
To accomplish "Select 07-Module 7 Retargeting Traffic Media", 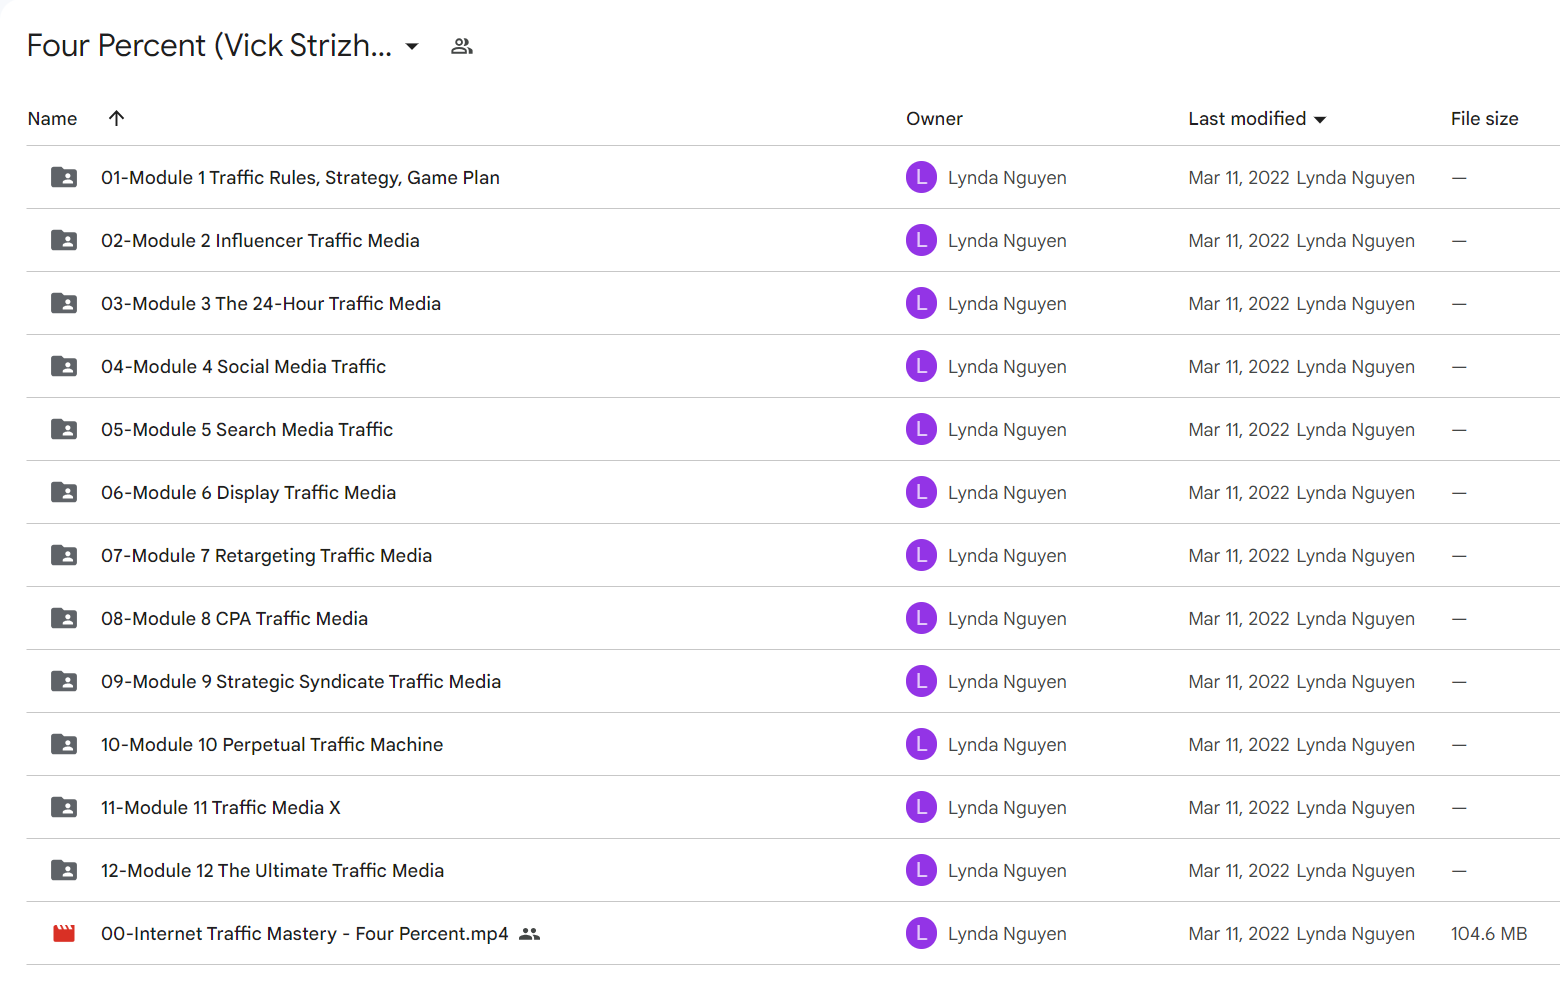I will pos(266,556).
